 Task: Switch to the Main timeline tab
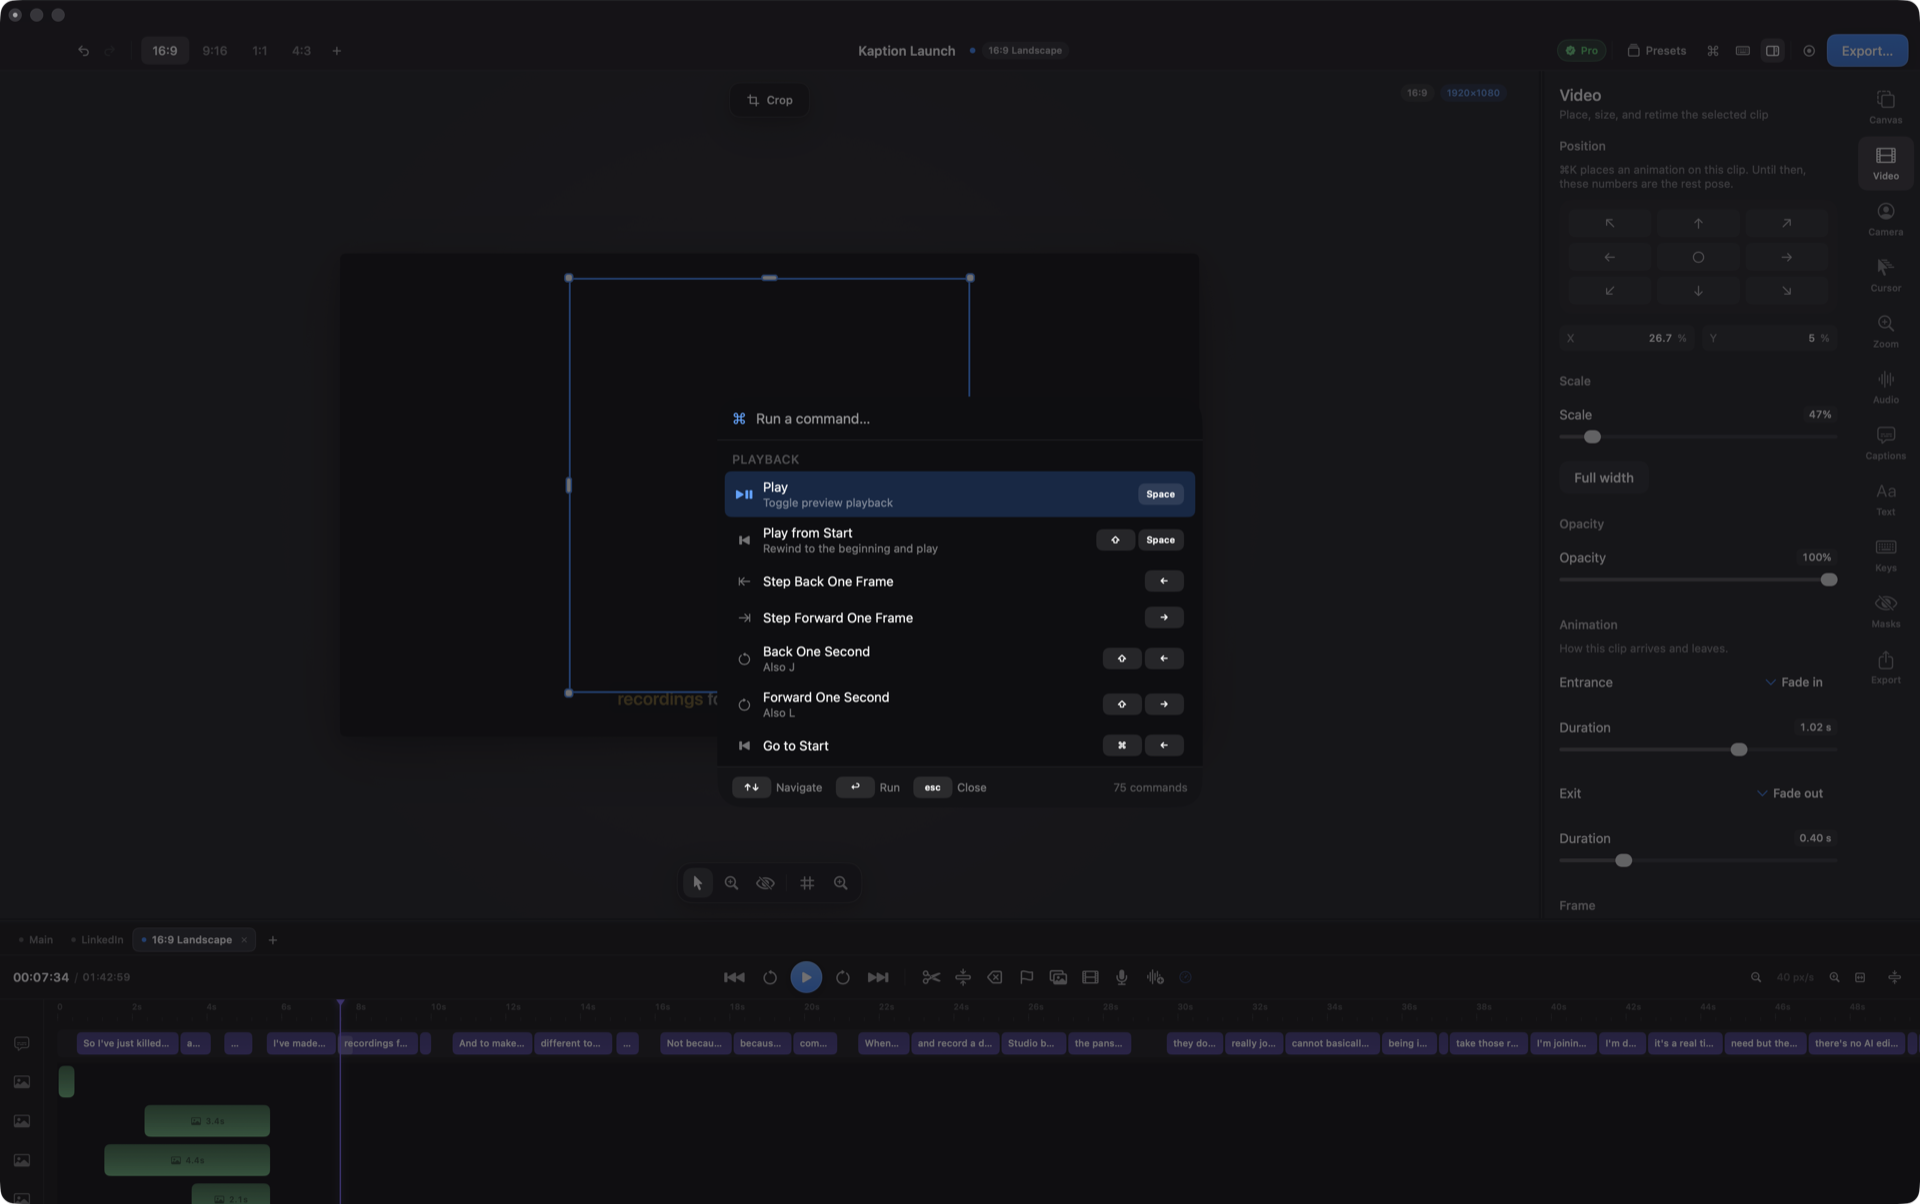click(x=35, y=940)
